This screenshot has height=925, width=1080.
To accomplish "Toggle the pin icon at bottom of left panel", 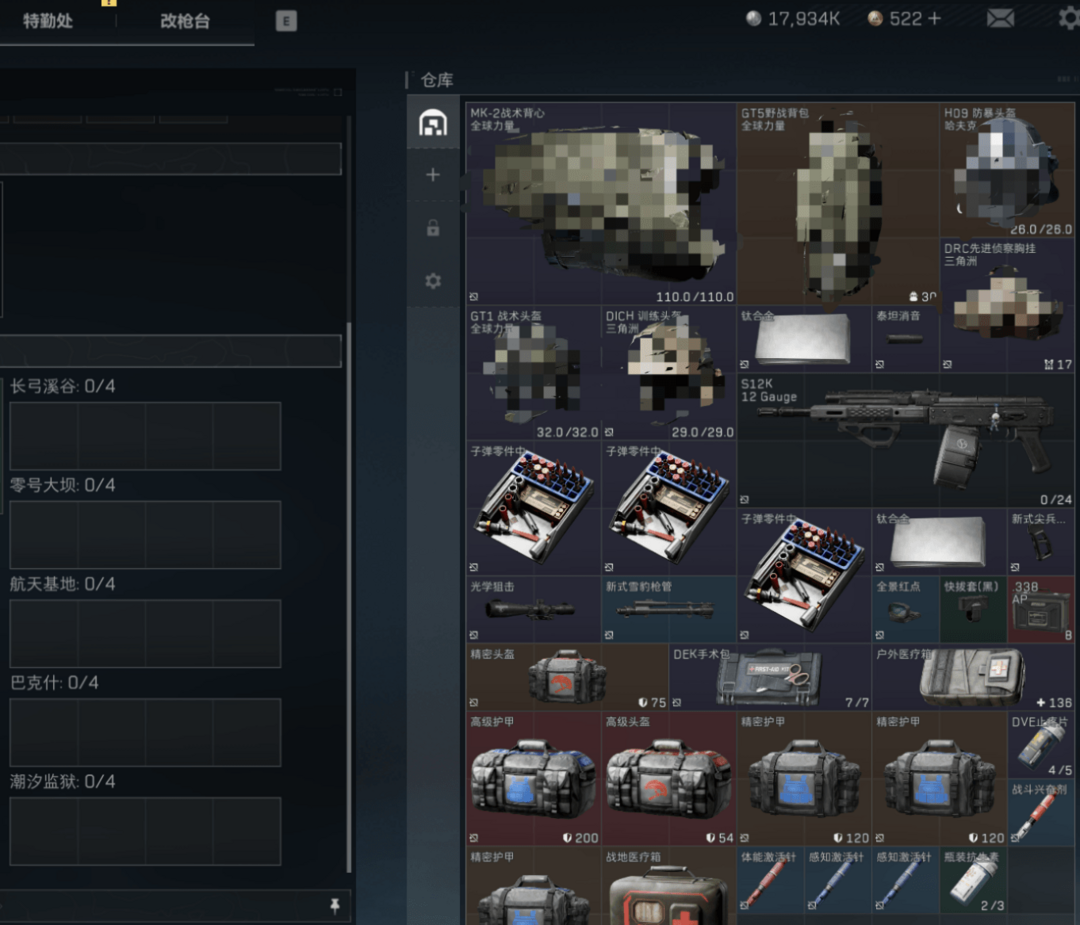I will point(335,906).
